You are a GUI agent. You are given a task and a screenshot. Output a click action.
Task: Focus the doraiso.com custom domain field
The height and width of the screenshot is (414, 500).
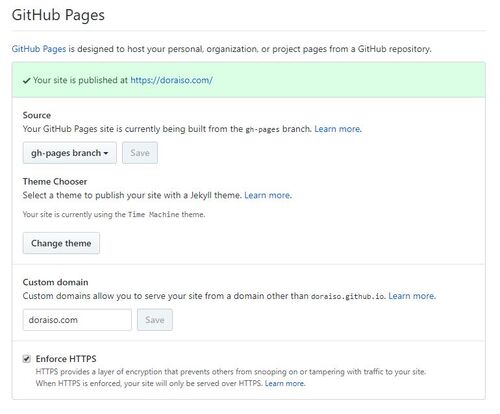[77, 320]
